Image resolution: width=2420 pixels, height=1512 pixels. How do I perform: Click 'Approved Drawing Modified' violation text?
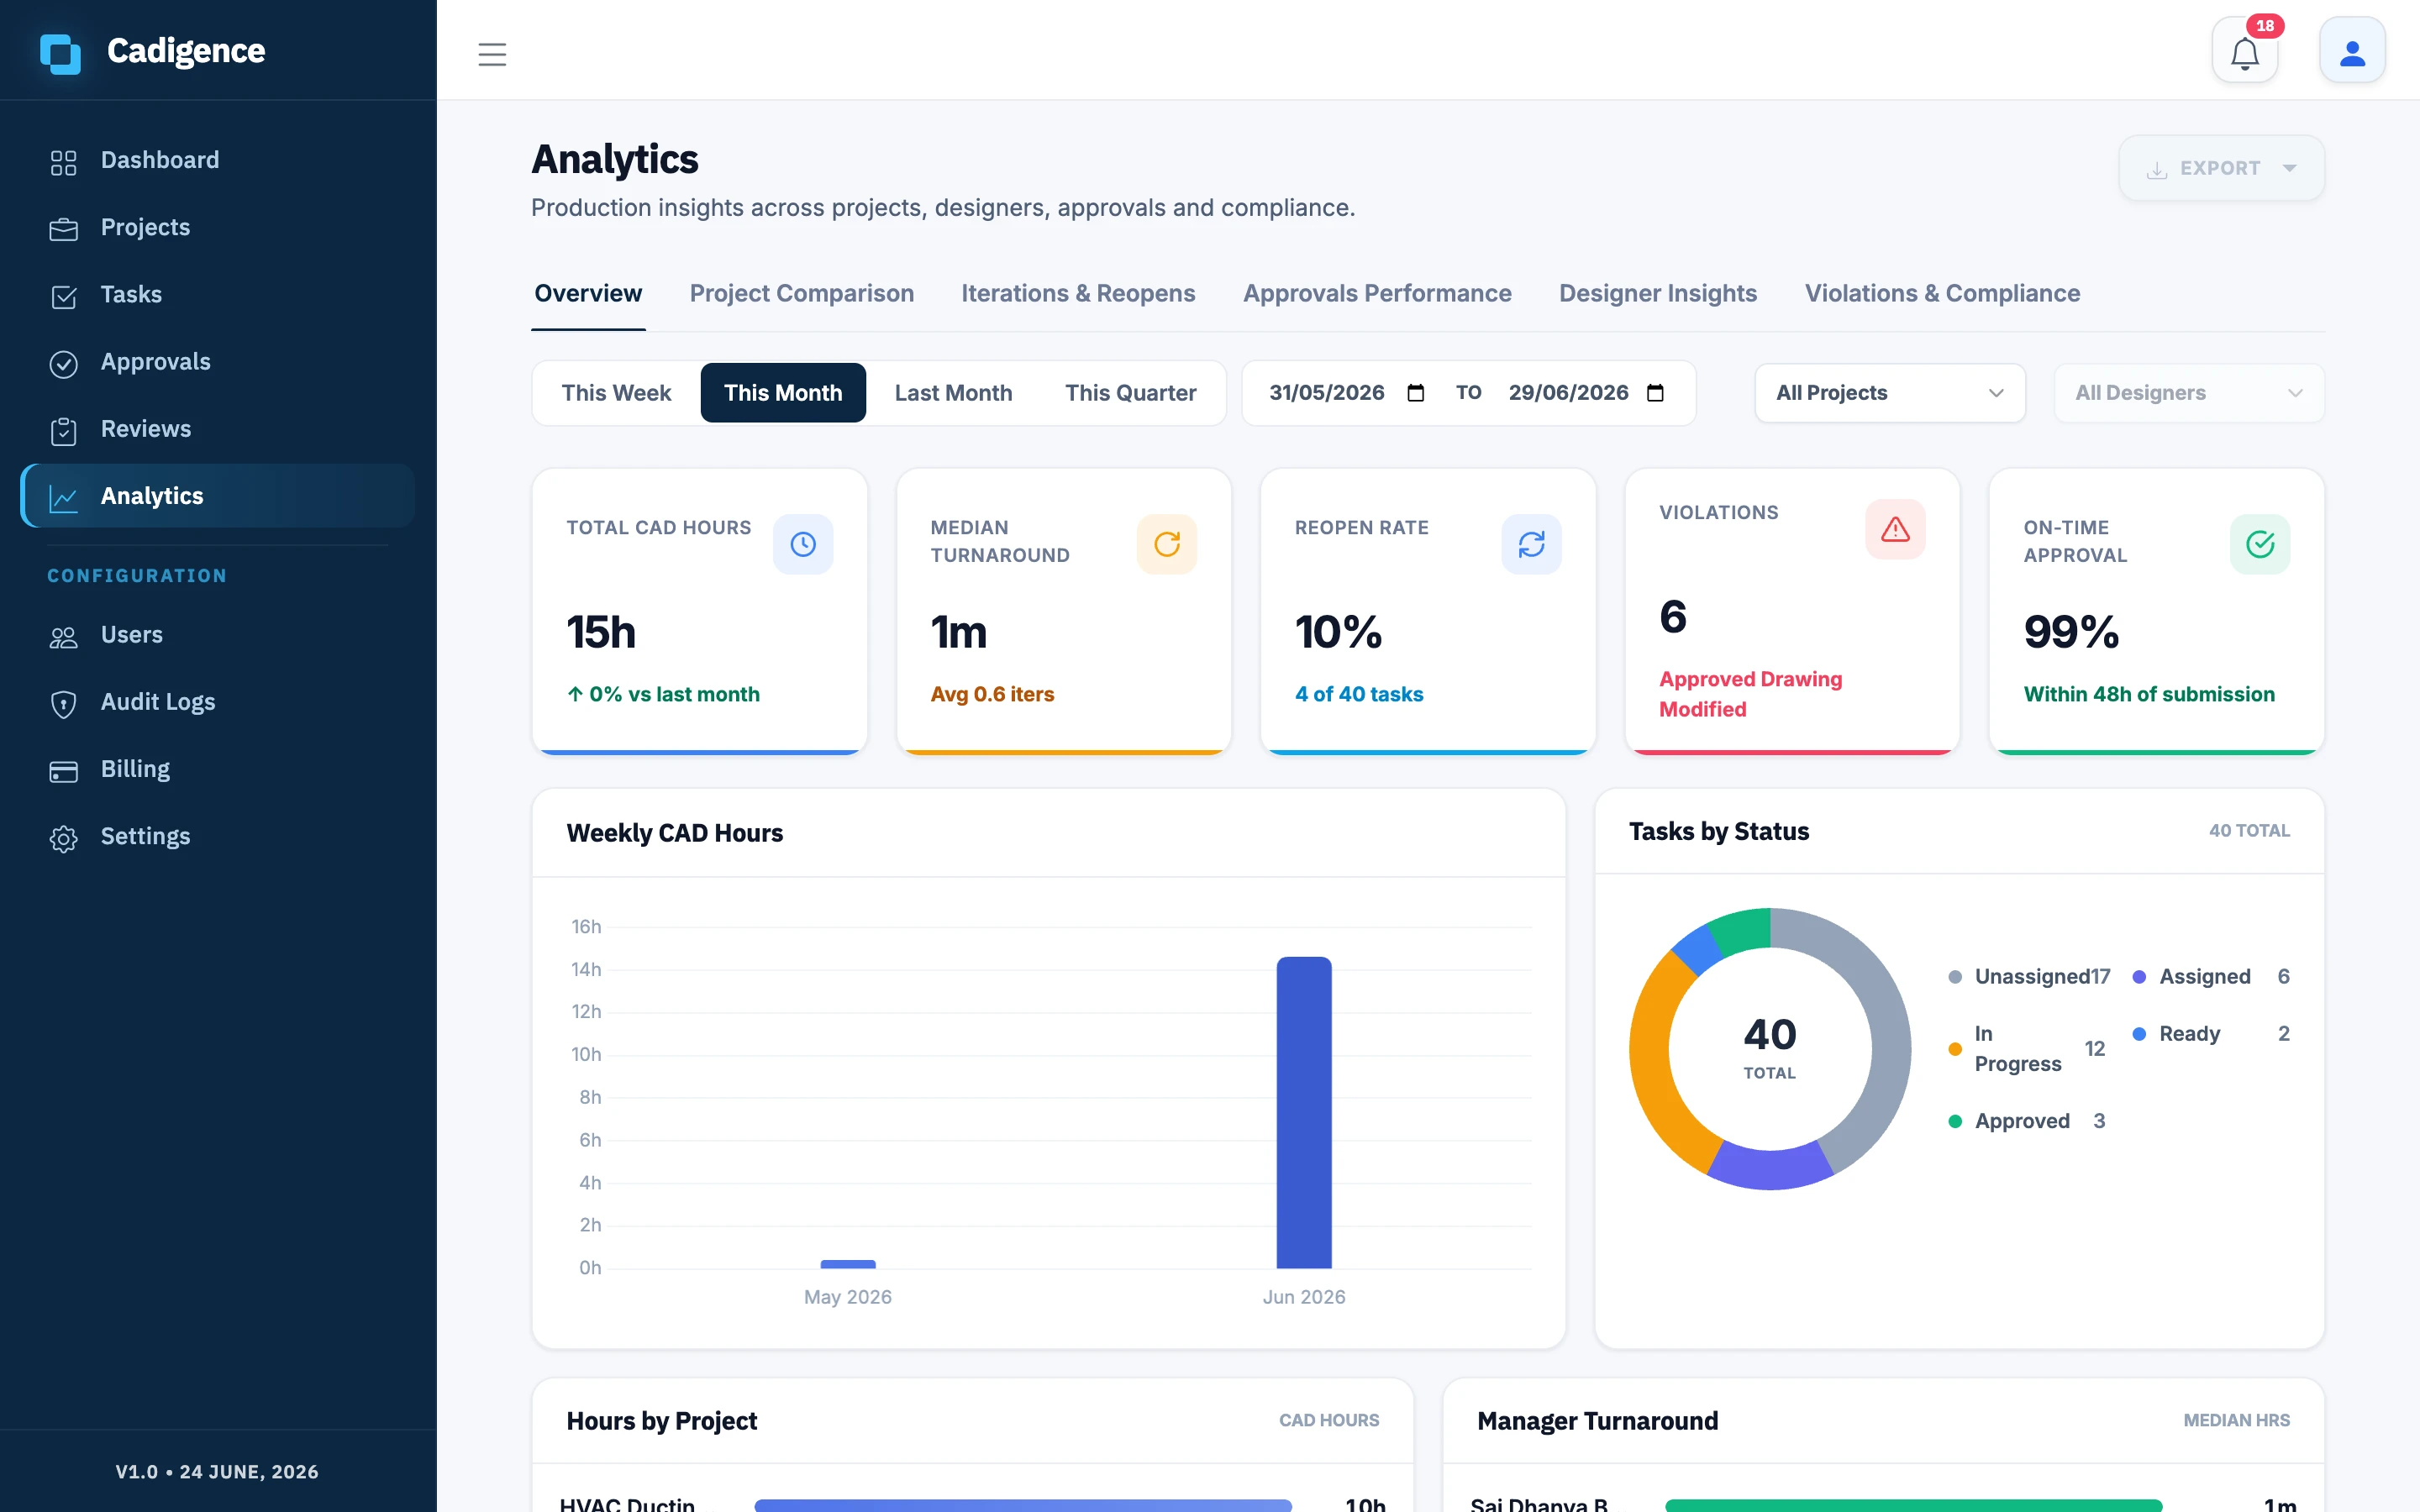(x=1750, y=694)
